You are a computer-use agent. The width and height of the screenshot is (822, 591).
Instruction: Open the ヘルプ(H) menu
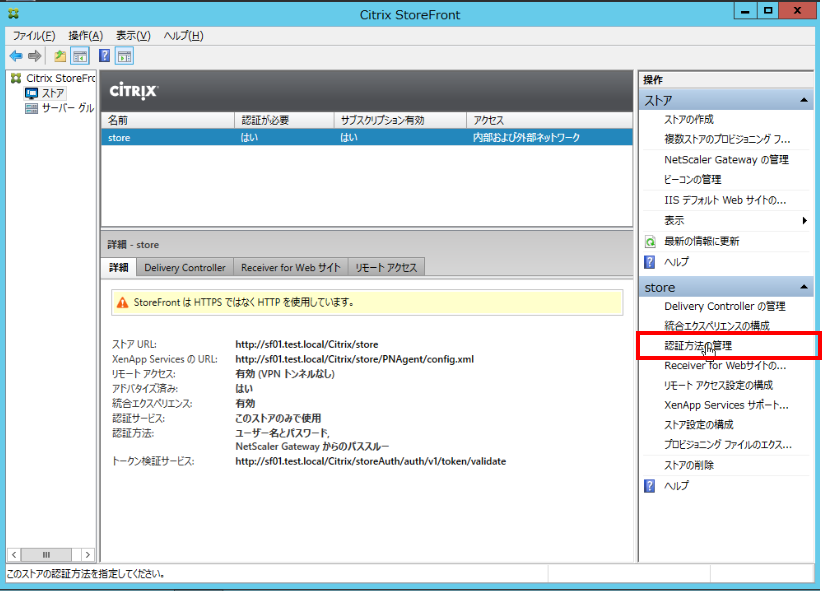[x=183, y=36]
